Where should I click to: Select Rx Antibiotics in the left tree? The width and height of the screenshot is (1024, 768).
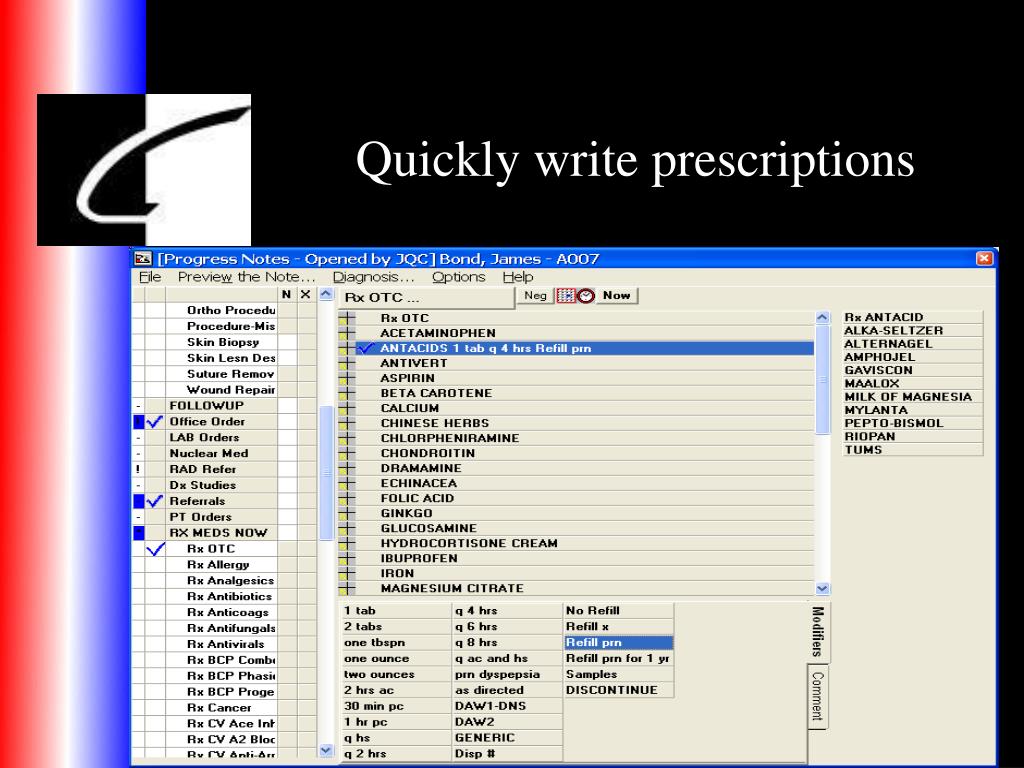click(x=230, y=597)
